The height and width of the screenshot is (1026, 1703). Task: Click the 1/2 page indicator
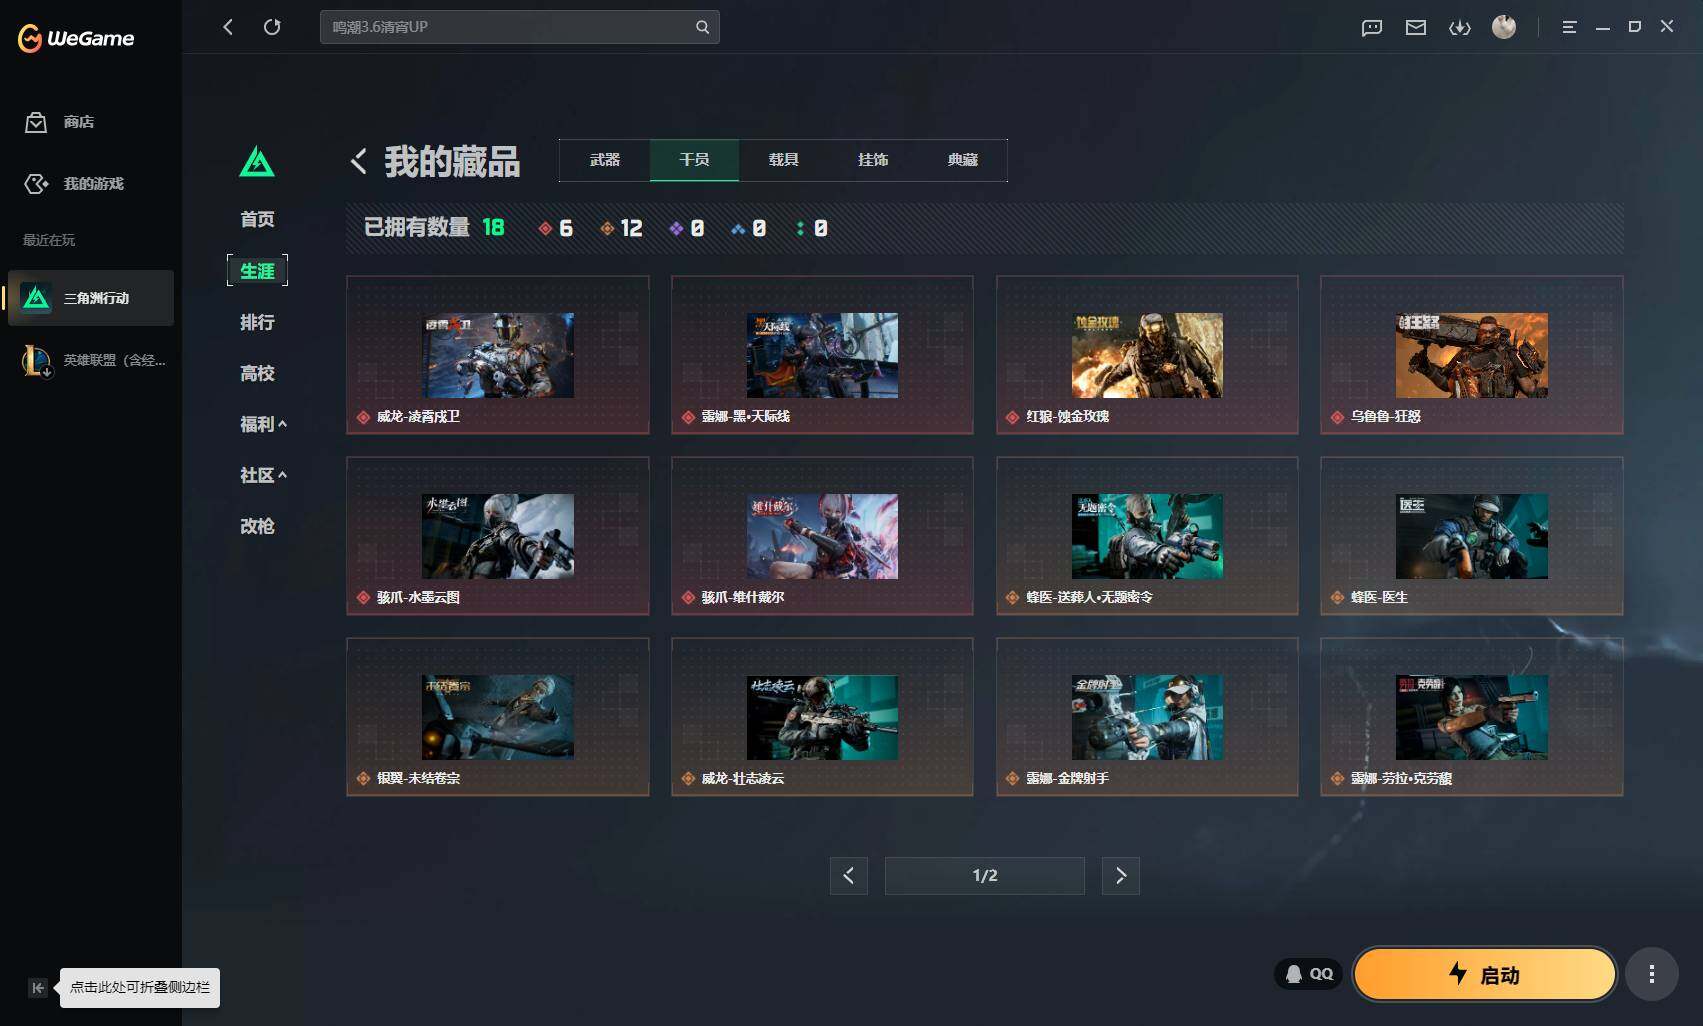point(985,876)
